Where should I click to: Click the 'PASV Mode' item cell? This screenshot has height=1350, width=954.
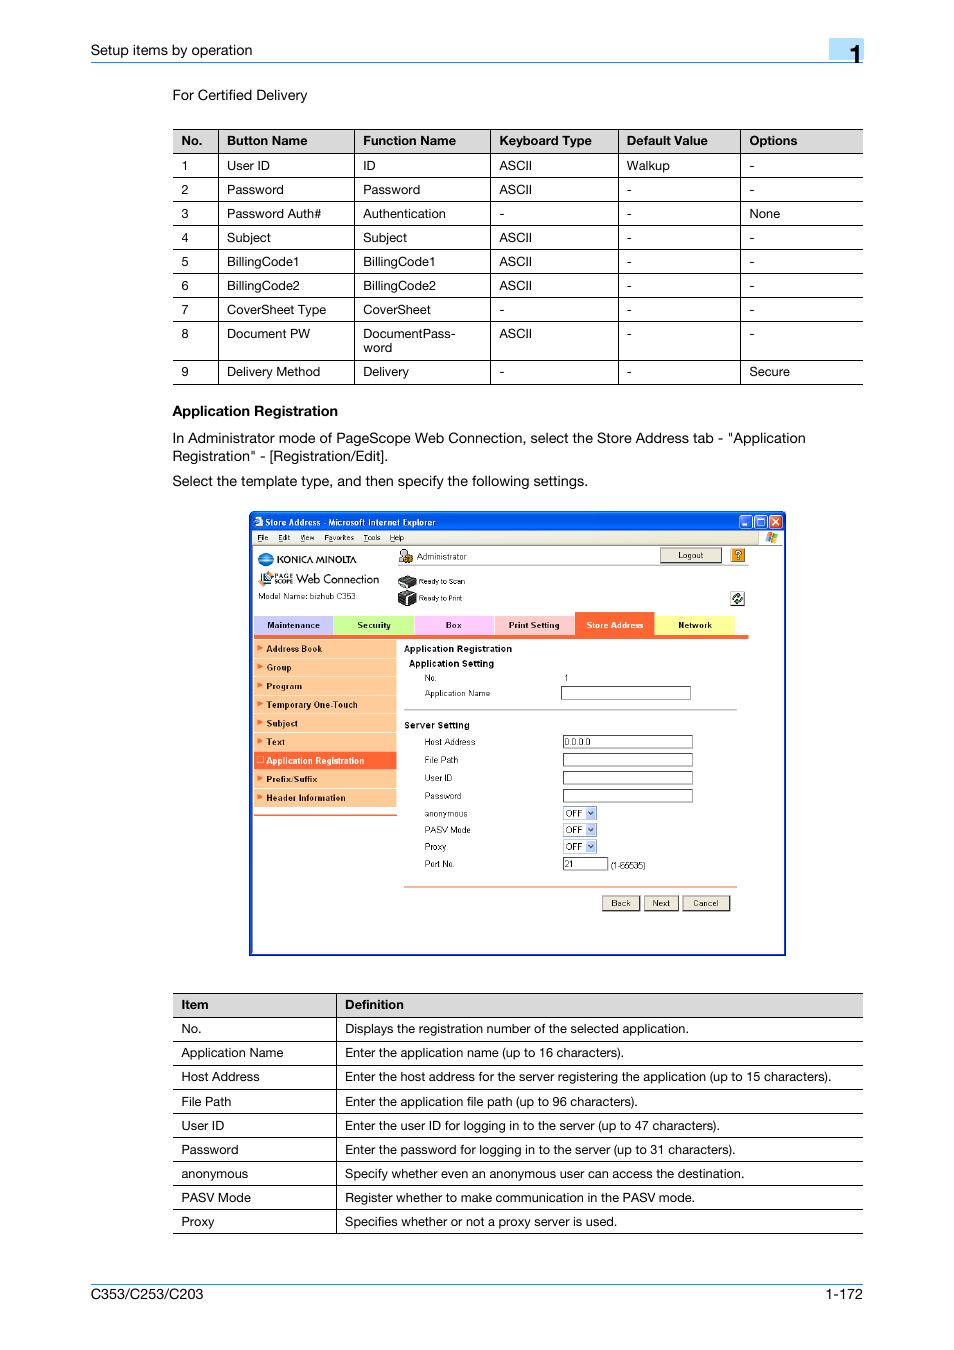coord(255,1198)
